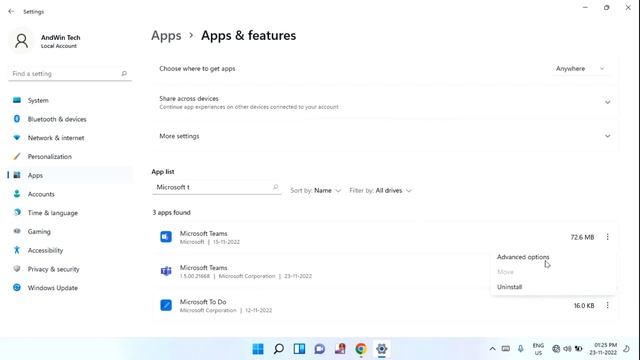
Task: Open Google Chrome from the taskbar
Action: (361, 349)
